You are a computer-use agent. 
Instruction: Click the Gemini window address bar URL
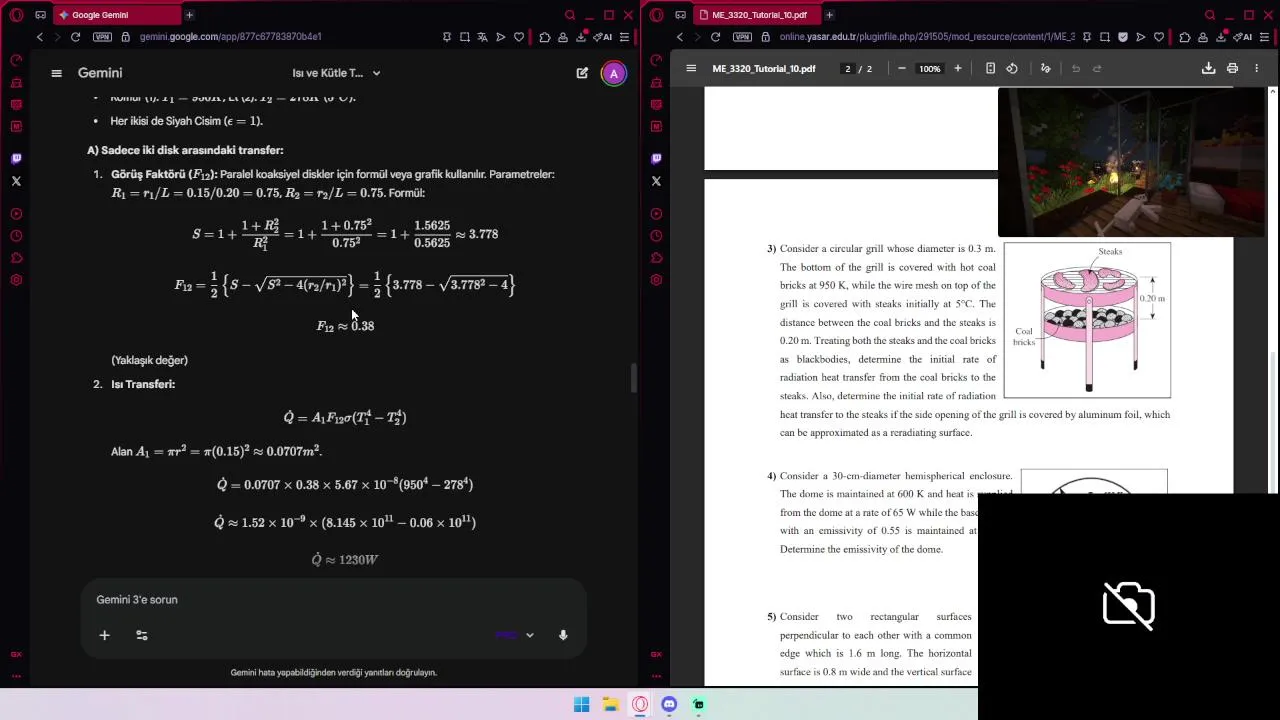[231, 37]
